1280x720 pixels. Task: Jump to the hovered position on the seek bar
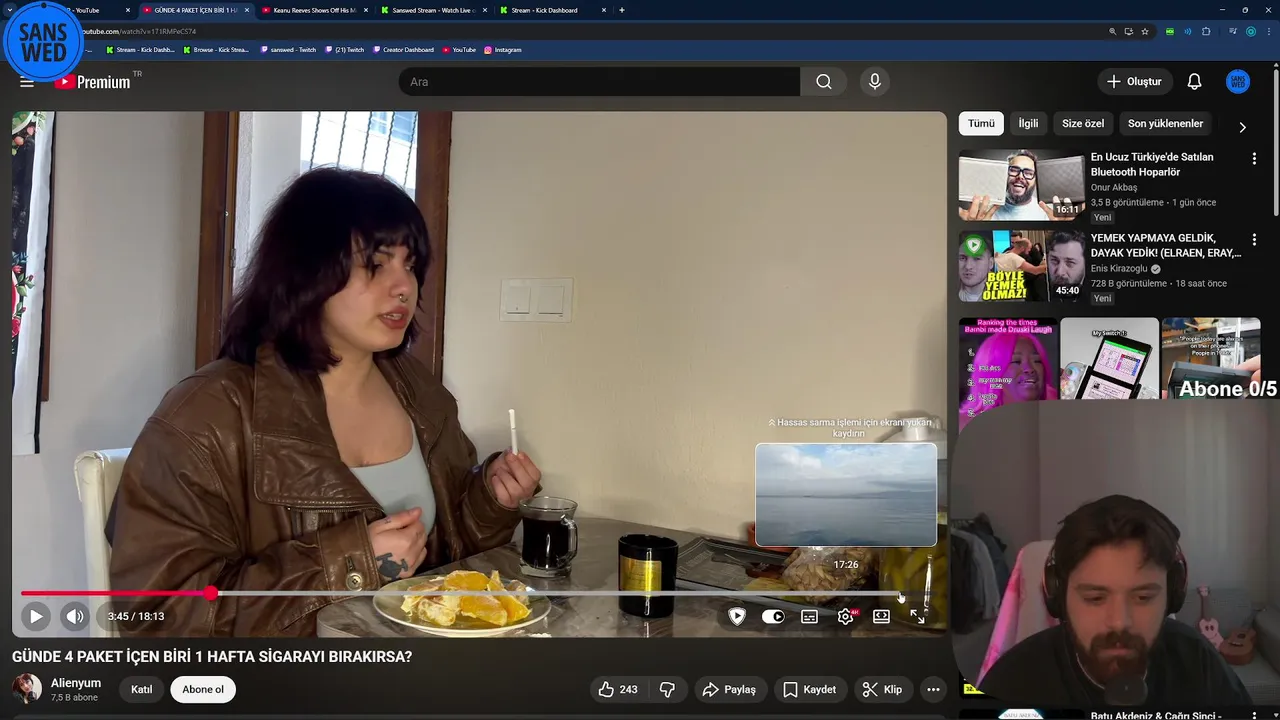click(x=900, y=594)
